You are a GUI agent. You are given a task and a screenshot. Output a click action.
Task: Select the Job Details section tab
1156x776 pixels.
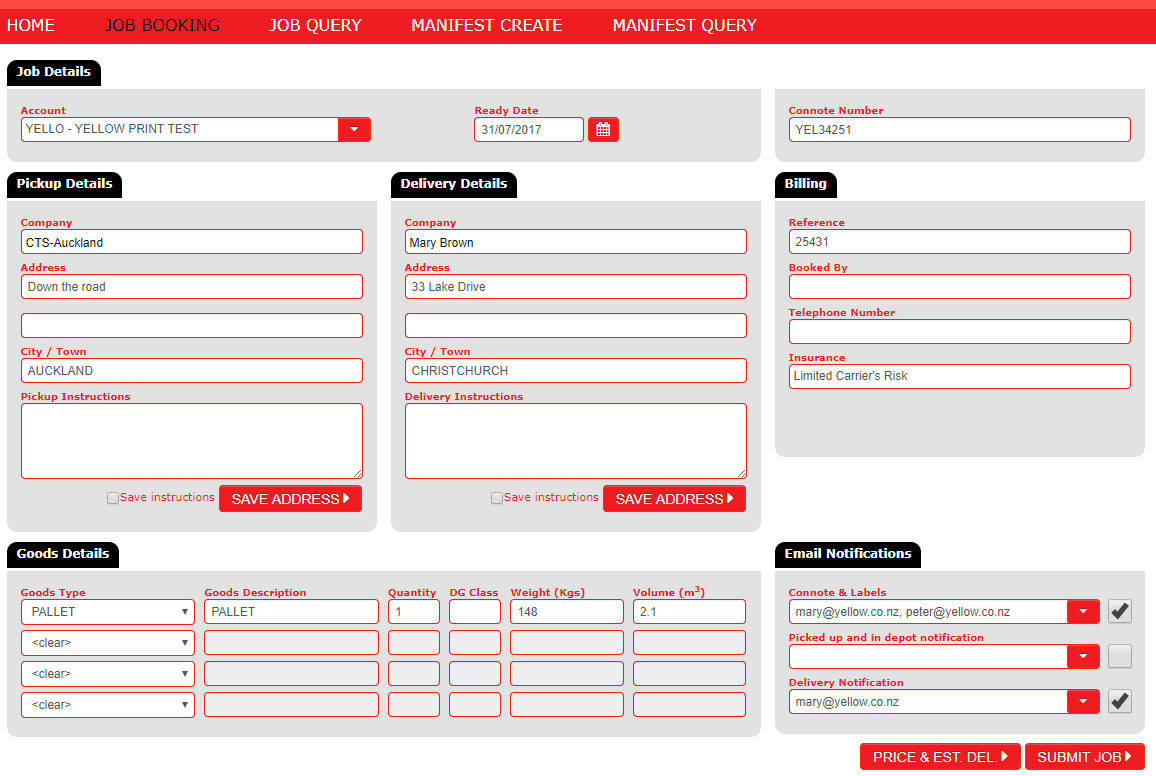coord(54,72)
